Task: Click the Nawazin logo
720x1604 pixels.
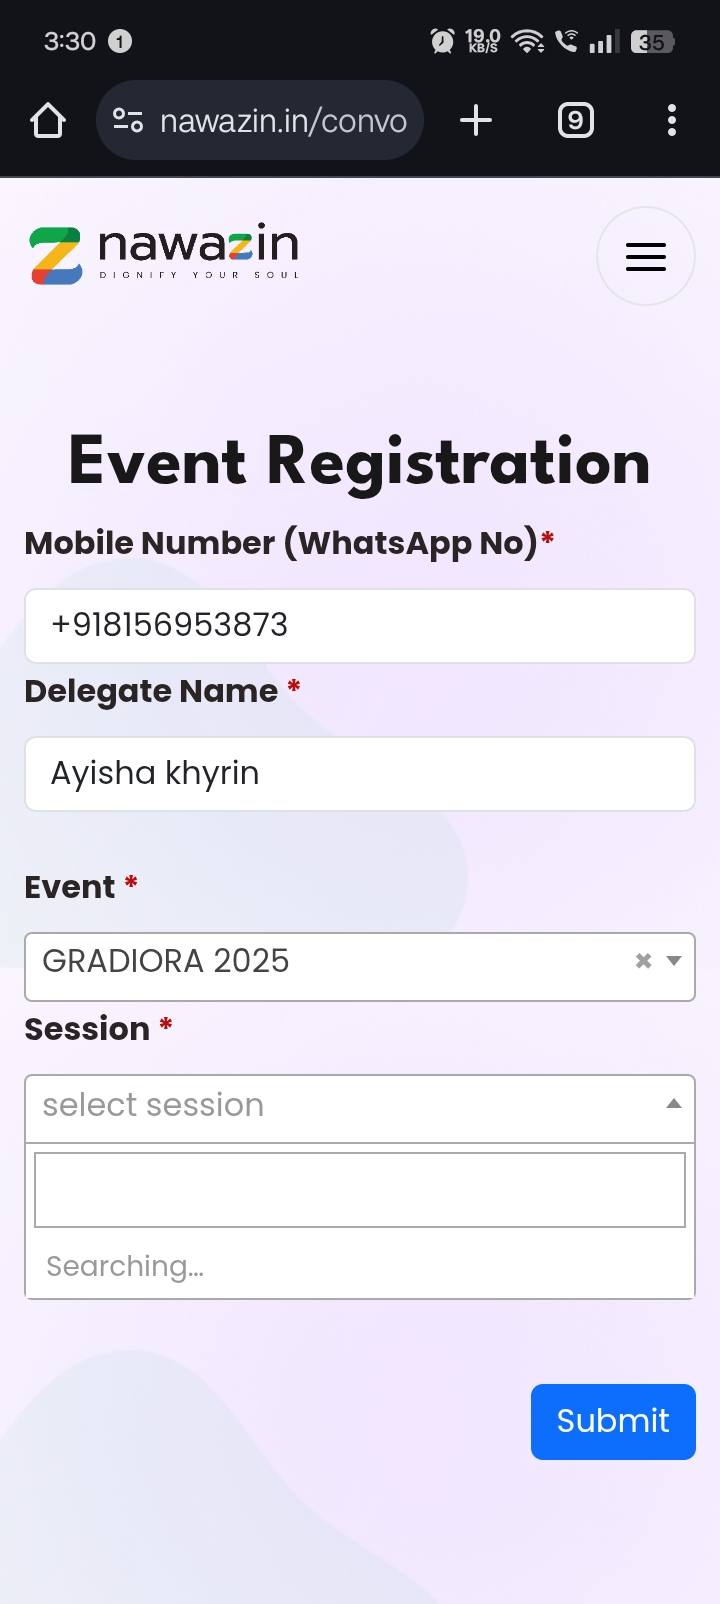Action: [x=165, y=254]
